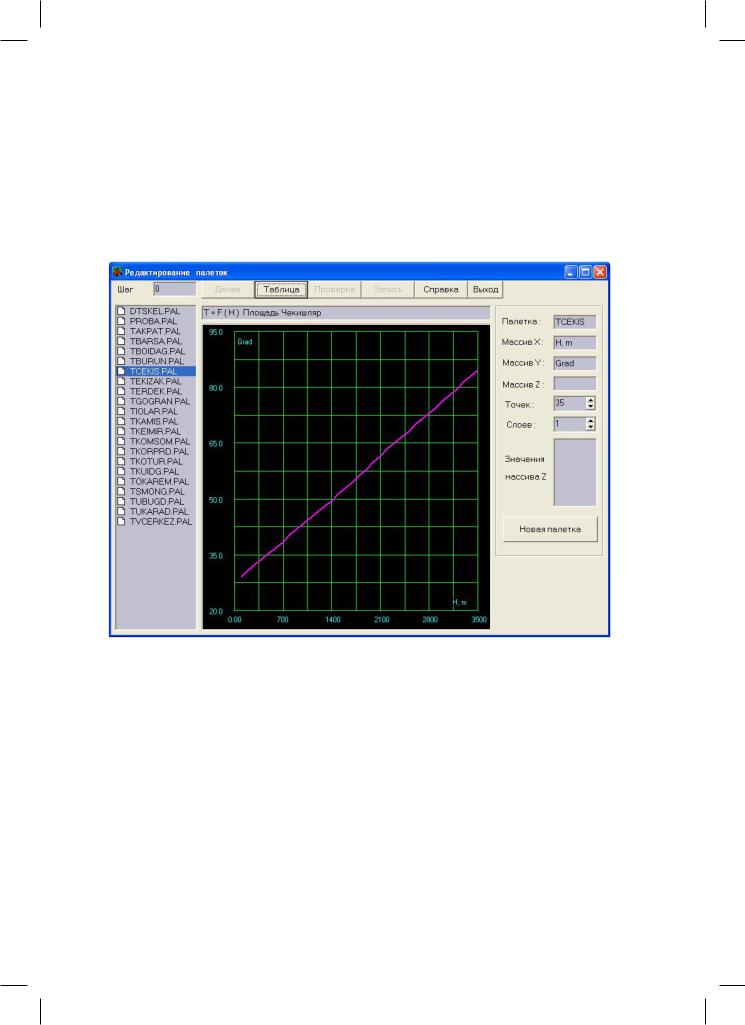Select file TAKPAT.PAL in list
The image size is (745, 1025).
(x=155, y=331)
